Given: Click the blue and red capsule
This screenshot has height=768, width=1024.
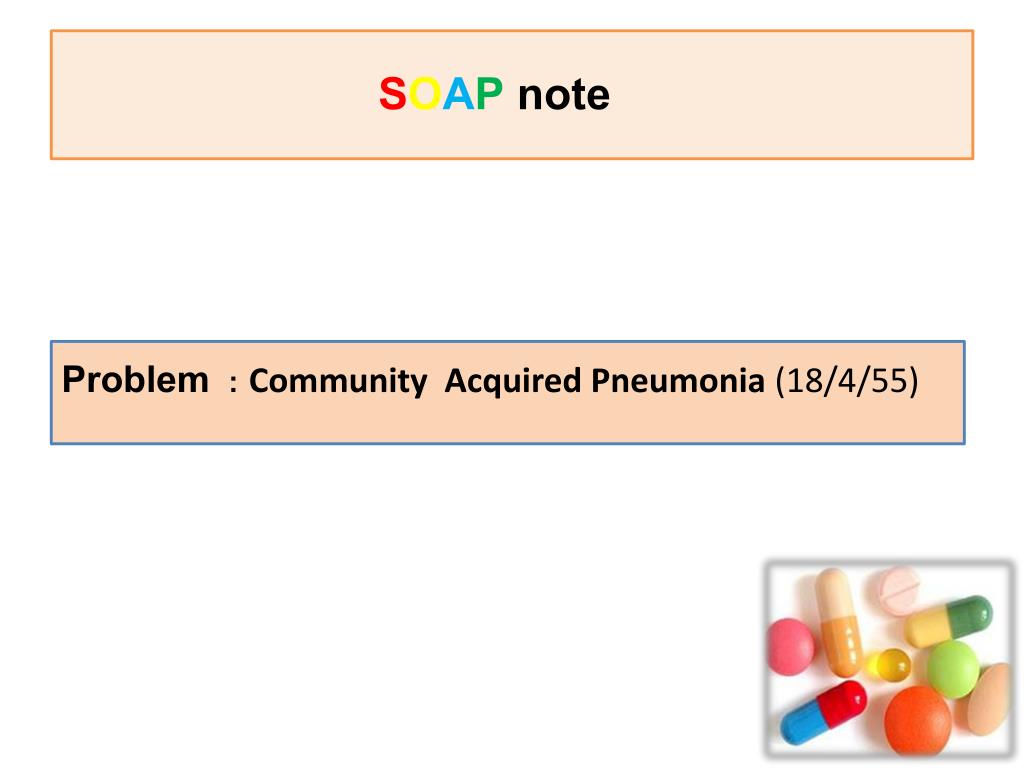Looking at the screenshot, I should tap(824, 712).
